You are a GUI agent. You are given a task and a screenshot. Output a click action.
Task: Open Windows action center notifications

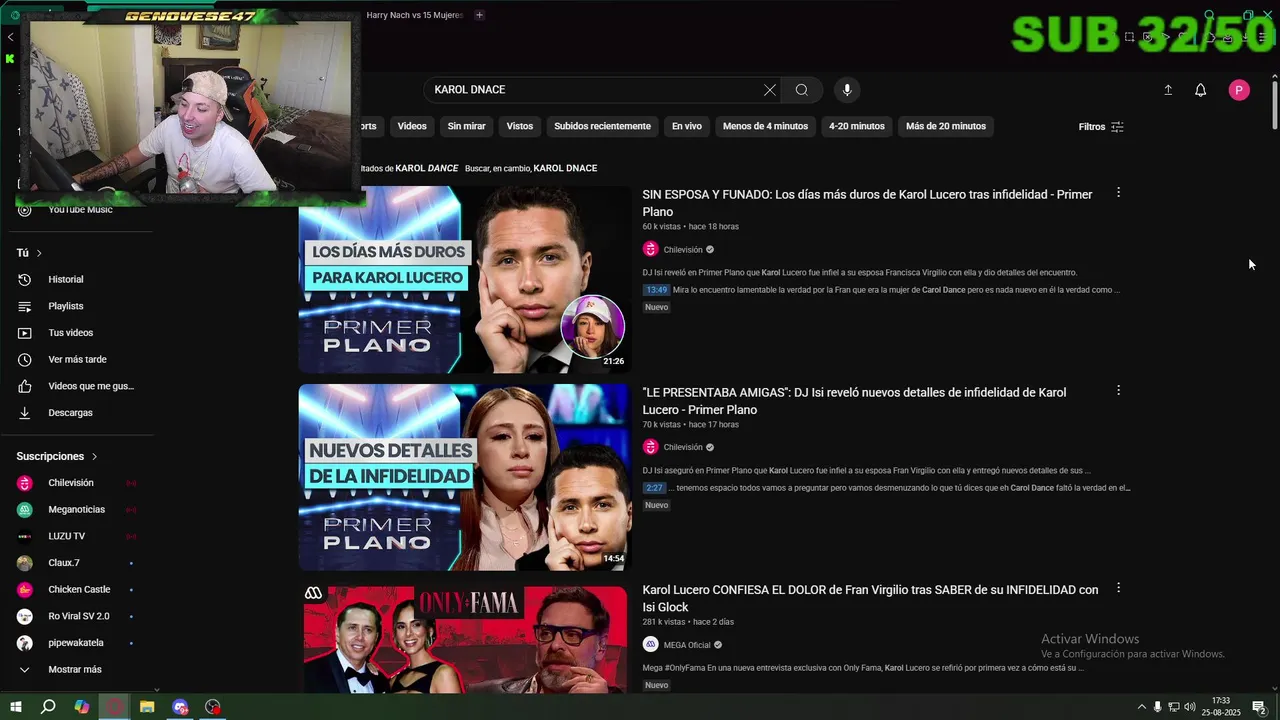tap(1260, 707)
